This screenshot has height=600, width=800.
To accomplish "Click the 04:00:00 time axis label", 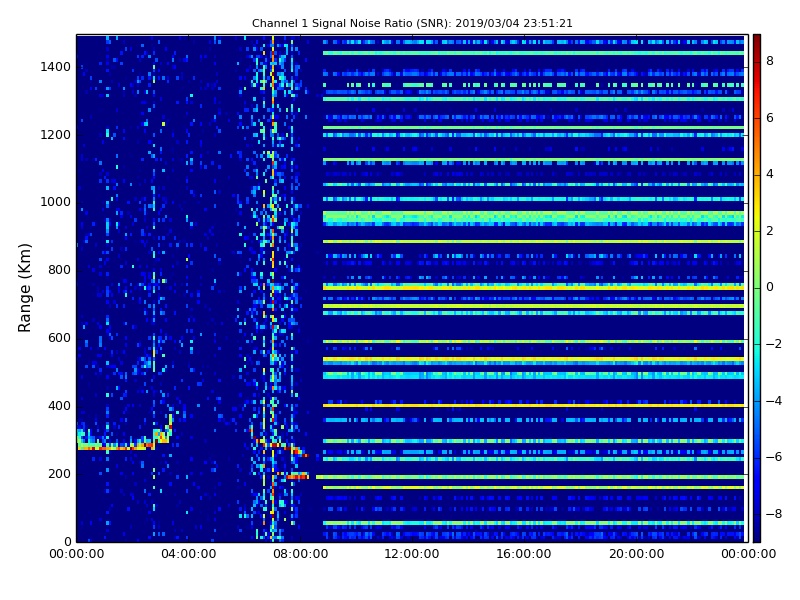I will 188,554.
